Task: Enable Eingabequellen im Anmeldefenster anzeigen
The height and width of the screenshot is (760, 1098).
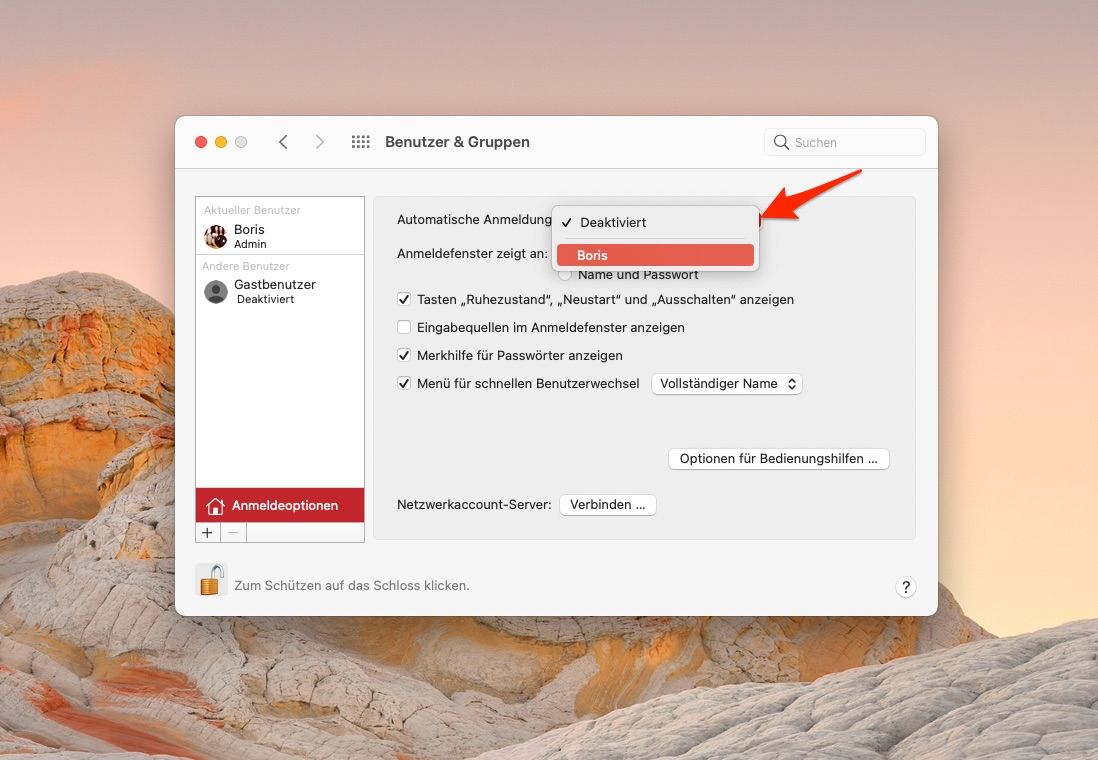Action: pyautogui.click(x=404, y=327)
